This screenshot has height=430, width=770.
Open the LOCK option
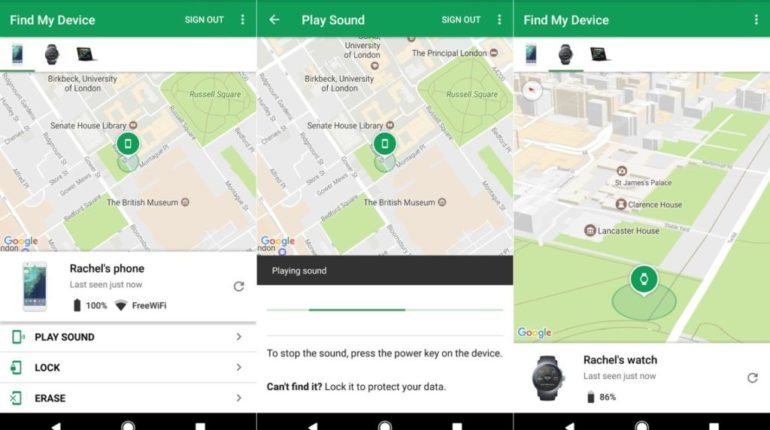[x=128, y=367]
